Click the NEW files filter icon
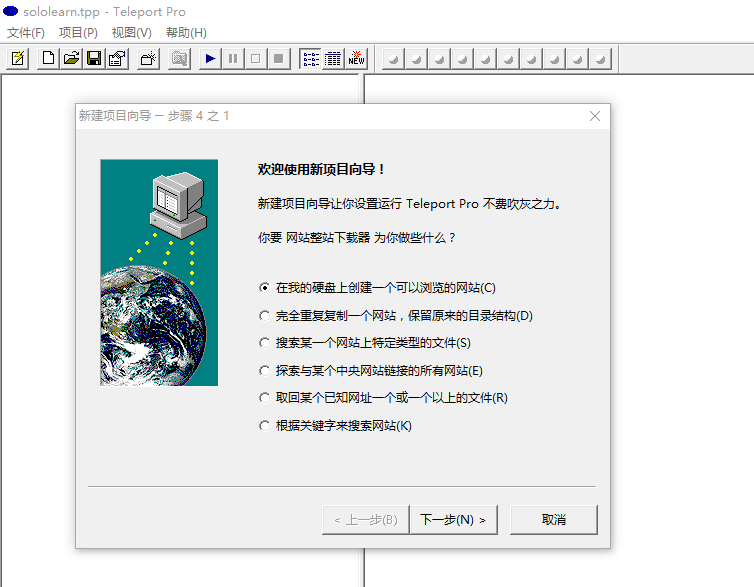 coord(356,59)
